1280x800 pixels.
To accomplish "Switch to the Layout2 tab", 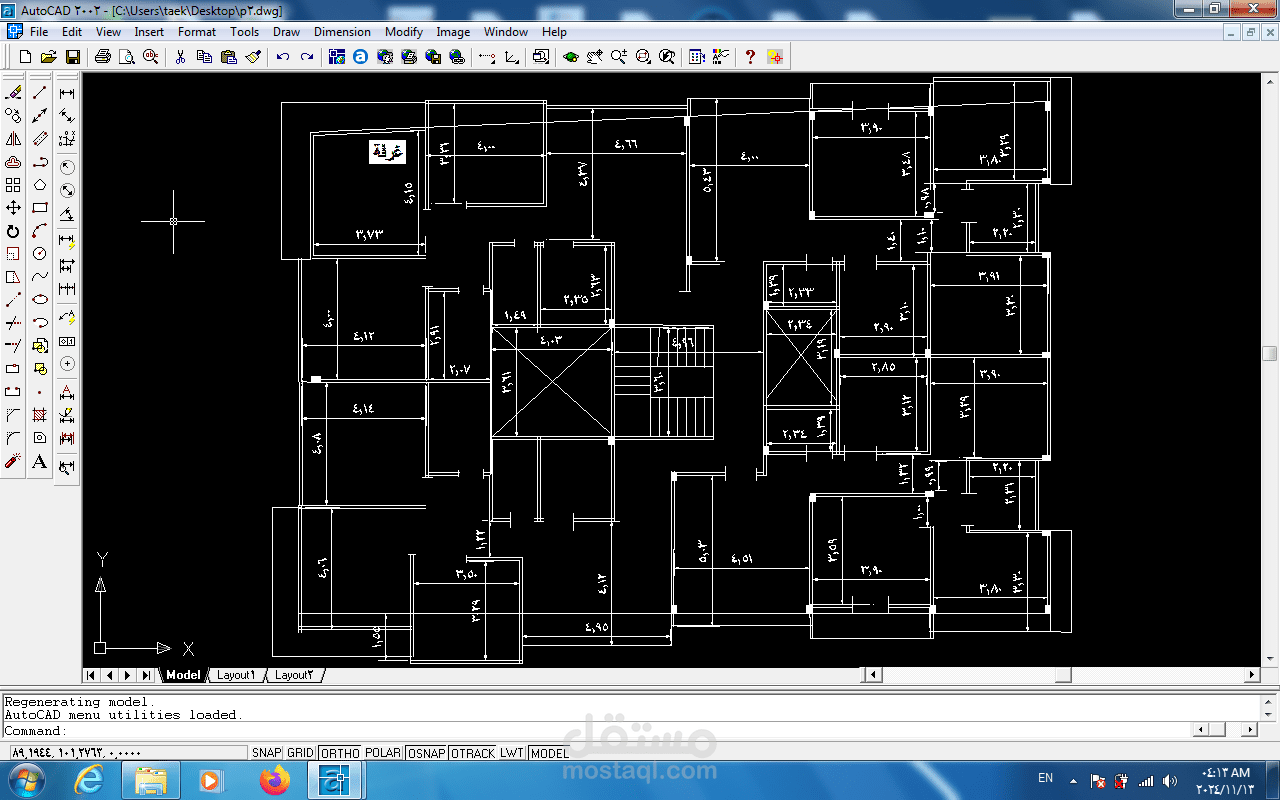I will pos(294,675).
